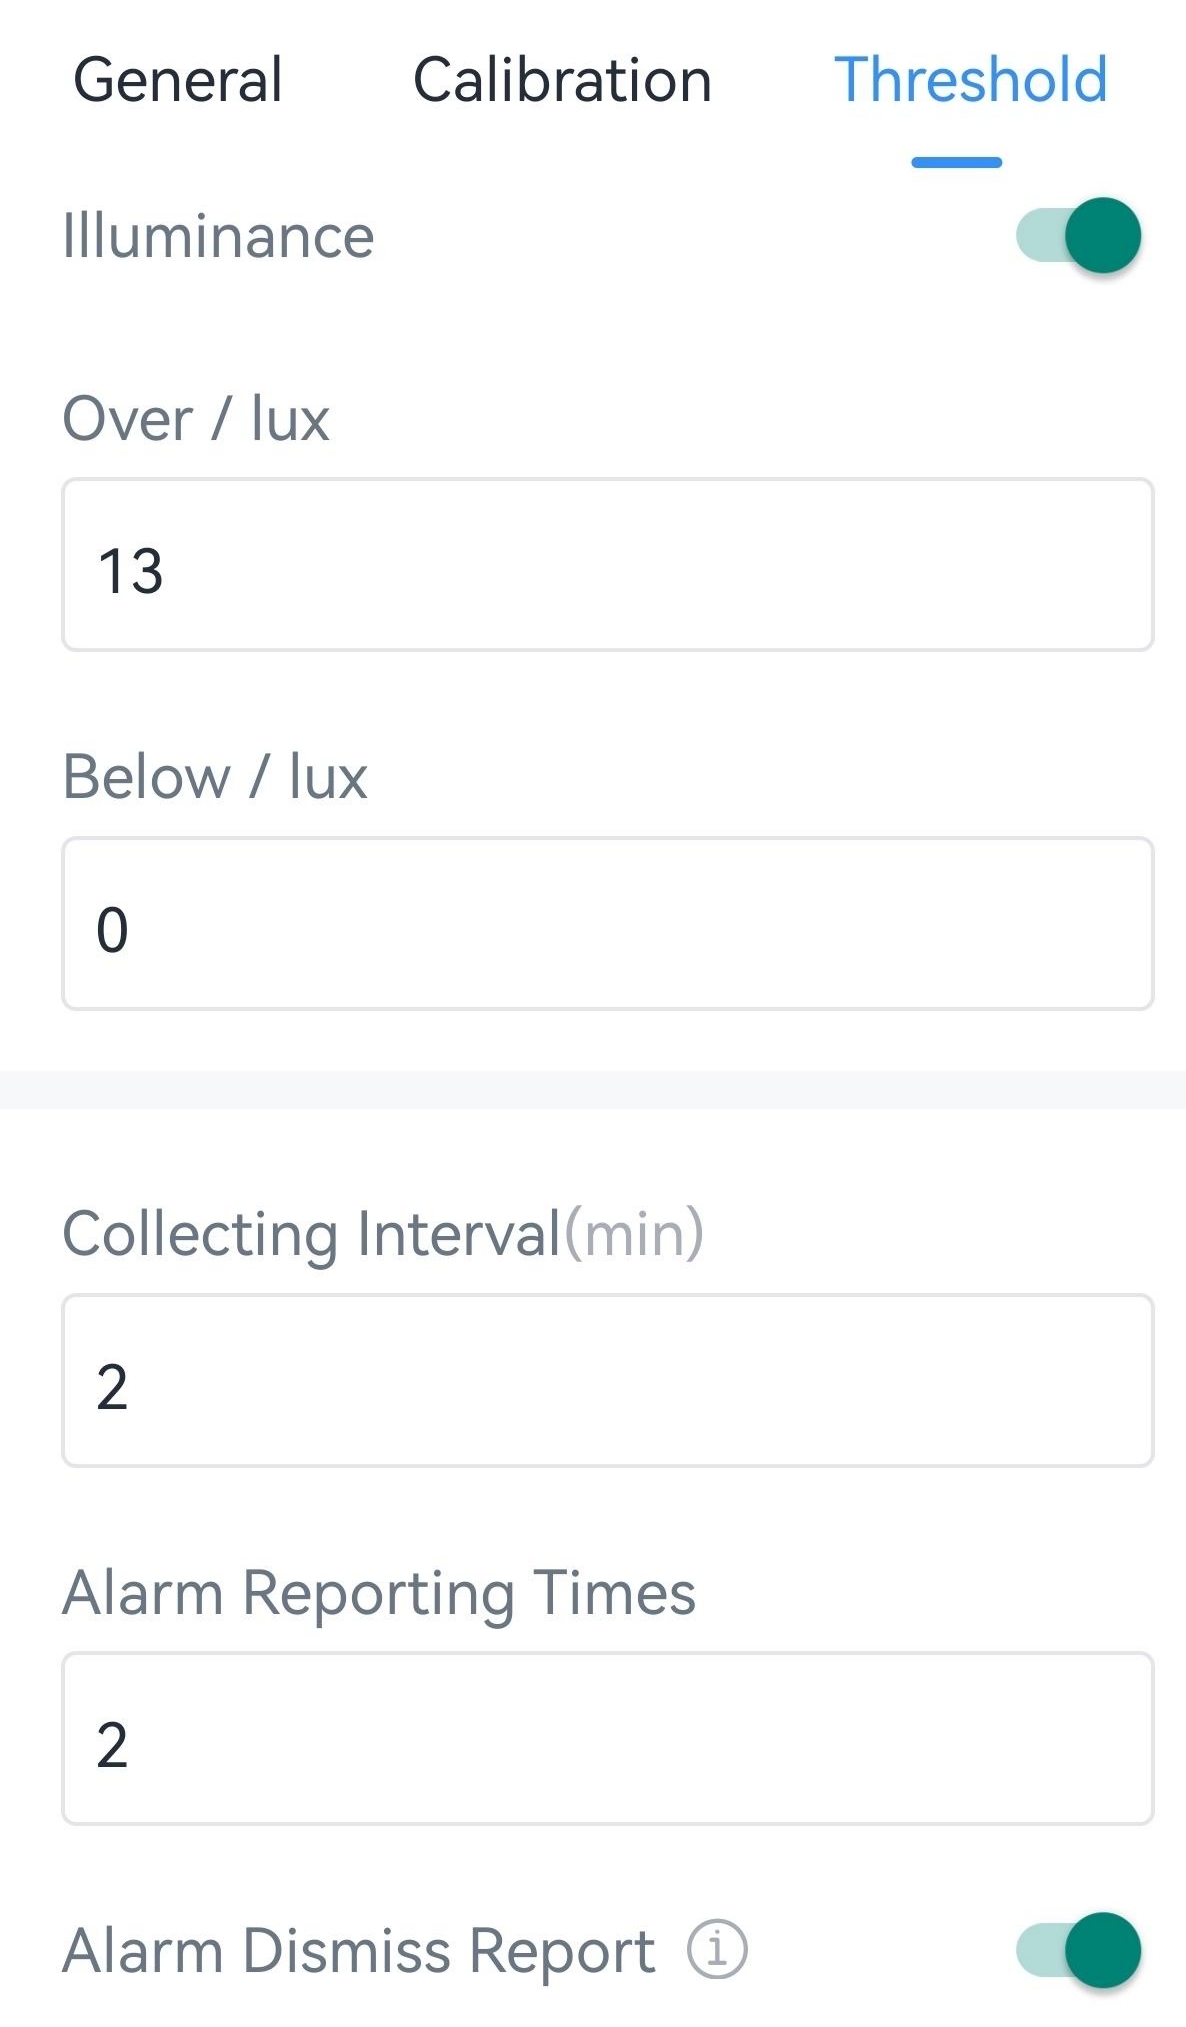Click the gray divider above Collecting Interval
1186x2027 pixels.
pyautogui.click(x=593, y=1090)
